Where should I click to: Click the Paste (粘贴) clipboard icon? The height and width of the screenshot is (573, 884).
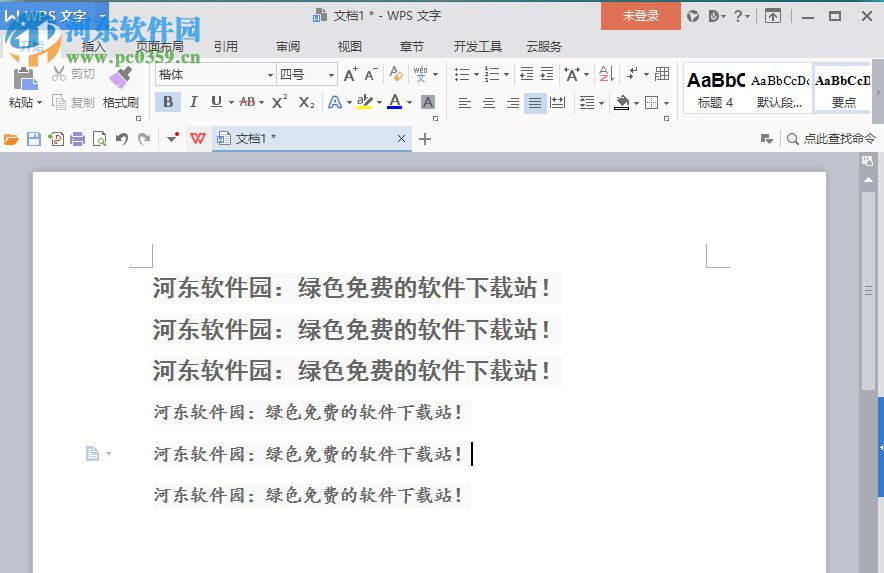pos(25,79)
